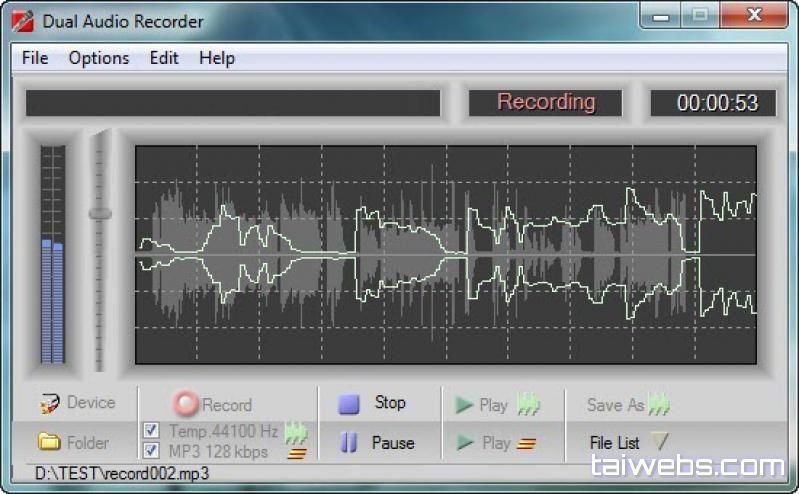Screen dimensions: 799x494
Task: Click the Device settings icon
Action: [49, 404]
